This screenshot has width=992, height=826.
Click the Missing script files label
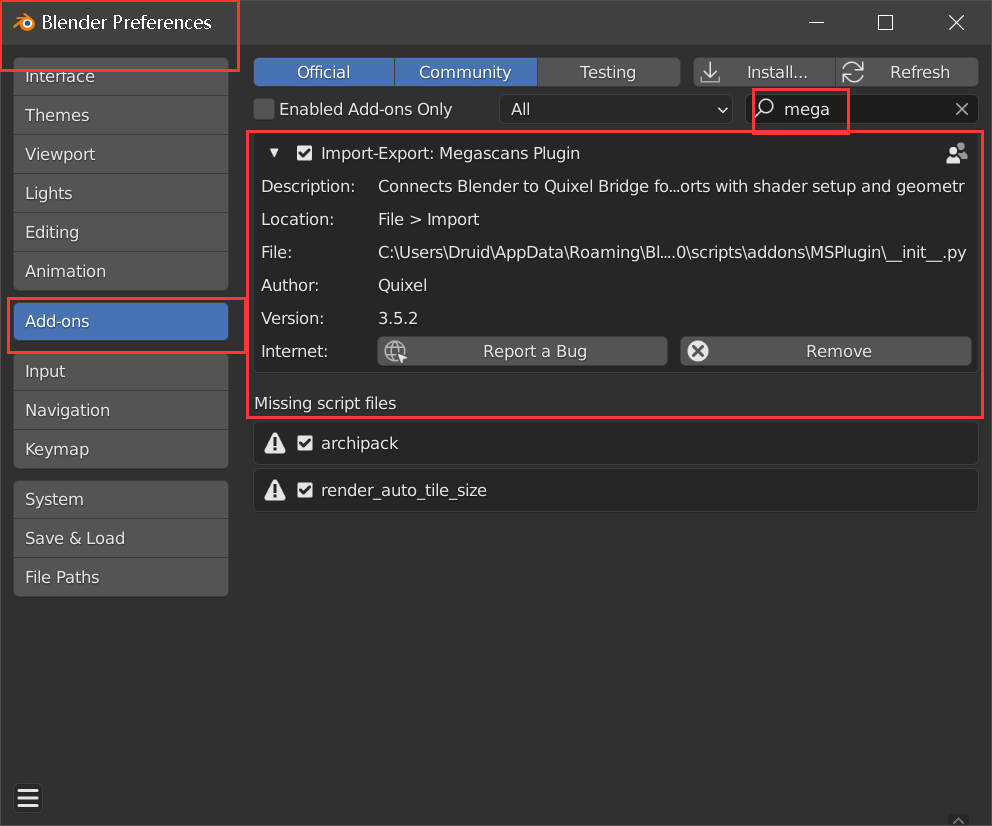[x=325, y=404]
